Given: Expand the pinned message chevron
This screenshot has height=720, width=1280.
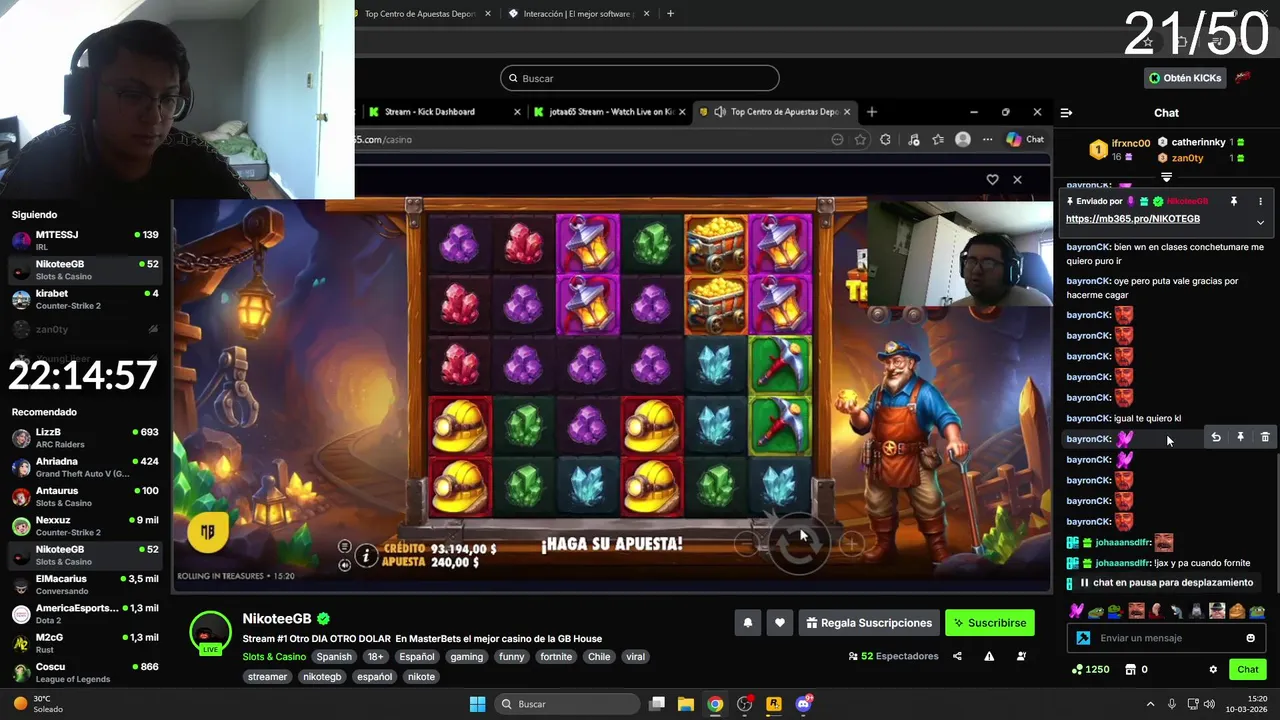Looking at the screenshot, I should coord(1260,222).
